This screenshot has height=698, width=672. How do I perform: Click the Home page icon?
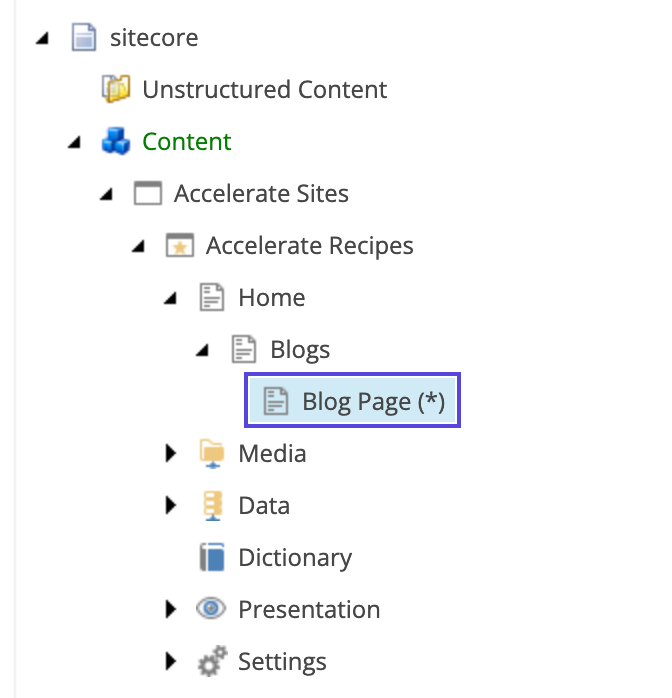pos(212,298)
